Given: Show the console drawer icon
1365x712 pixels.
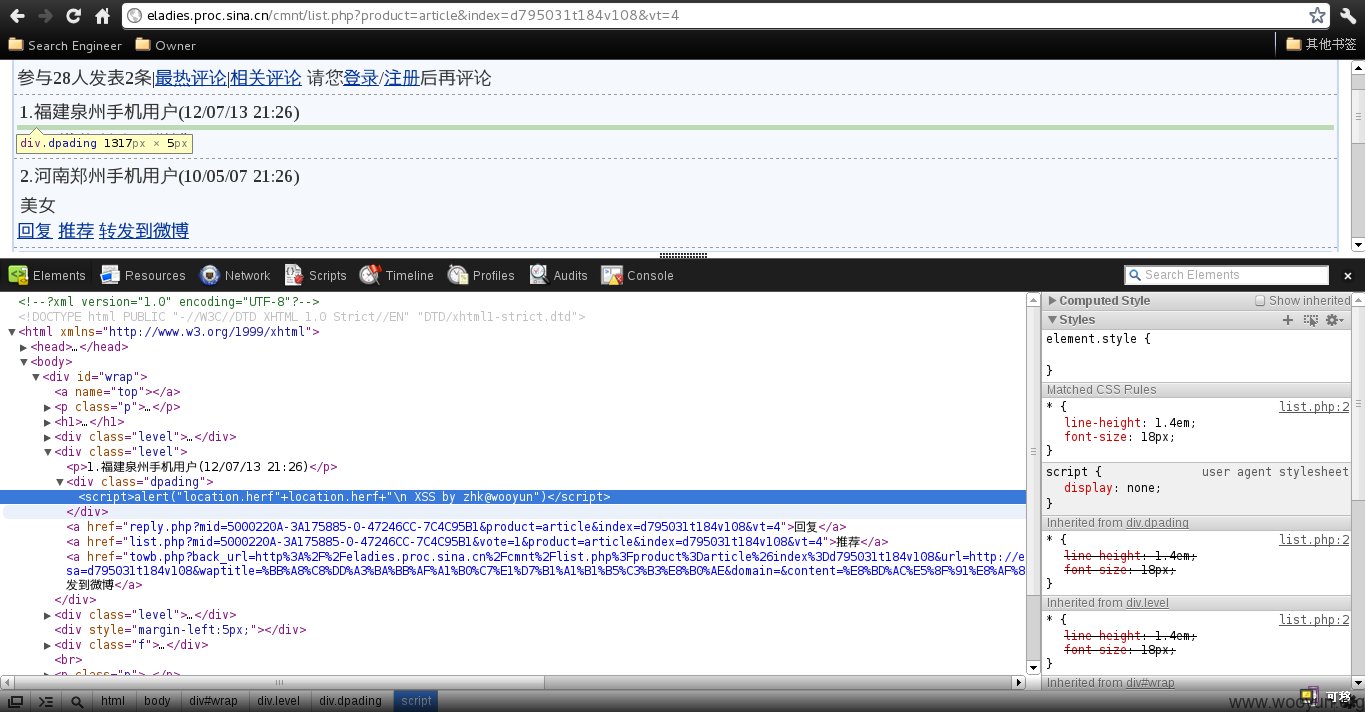Looking at the screenshot, I should click(x=46, y=701).
